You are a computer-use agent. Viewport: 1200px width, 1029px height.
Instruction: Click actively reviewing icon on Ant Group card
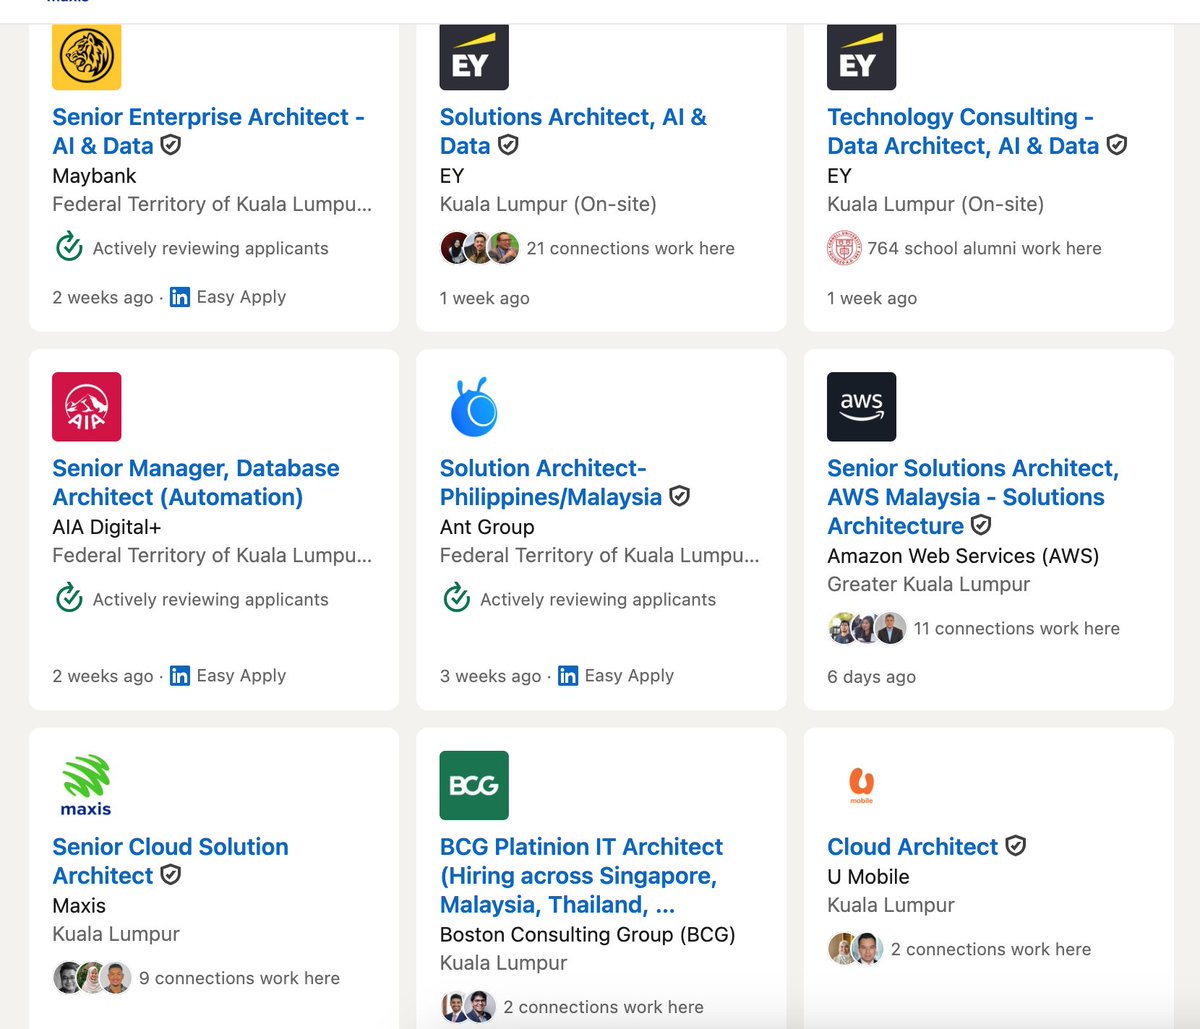click(x=457, y=598)
